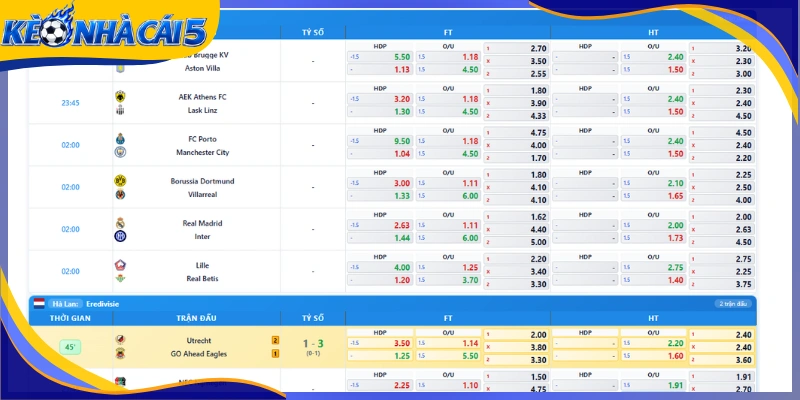The width and height of the screenshot is (800, 400).
Task: Pick FT draw odds 3.40 in Lille match
Action: pos(516,271)
